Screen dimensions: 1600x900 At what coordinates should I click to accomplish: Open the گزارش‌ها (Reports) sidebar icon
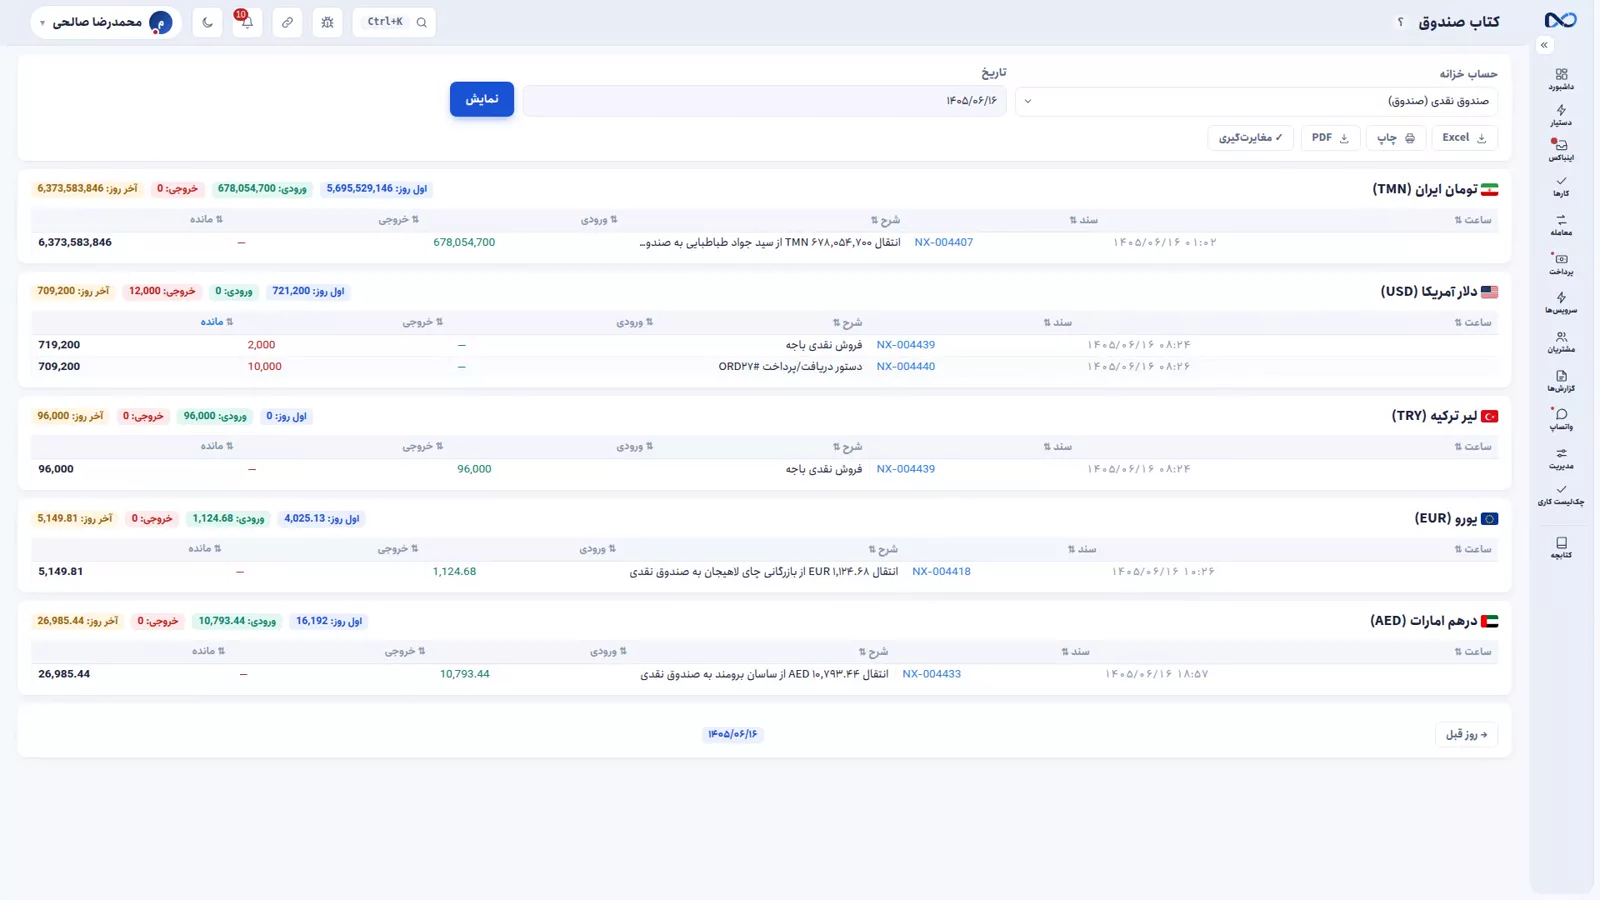[1561, 381]
